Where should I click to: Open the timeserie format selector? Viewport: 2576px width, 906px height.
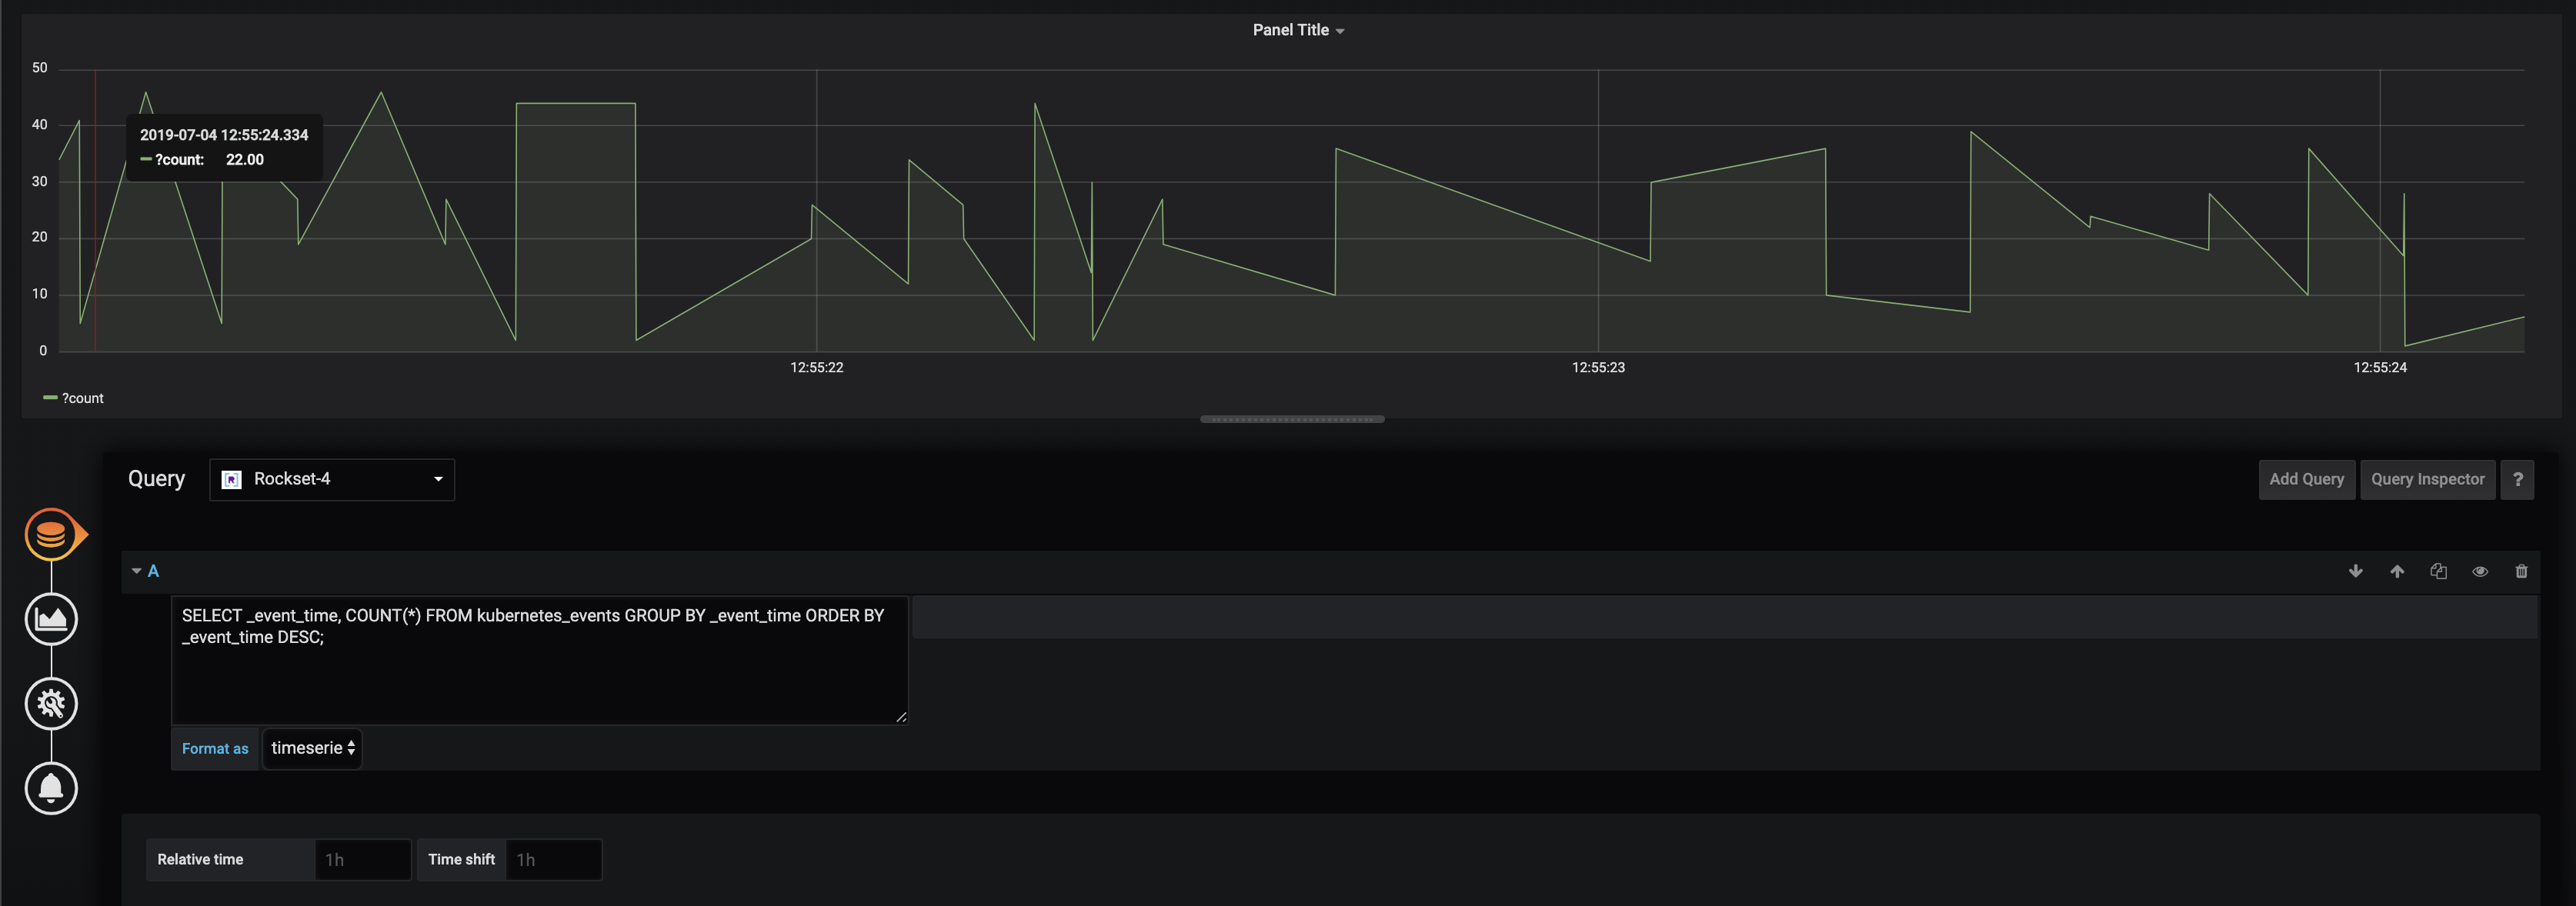tap(312, 748)
